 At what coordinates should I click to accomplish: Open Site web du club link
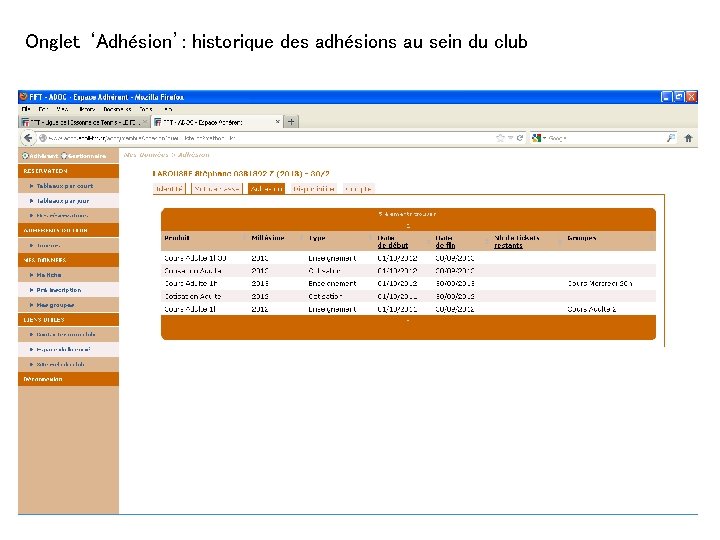point(60,364)
